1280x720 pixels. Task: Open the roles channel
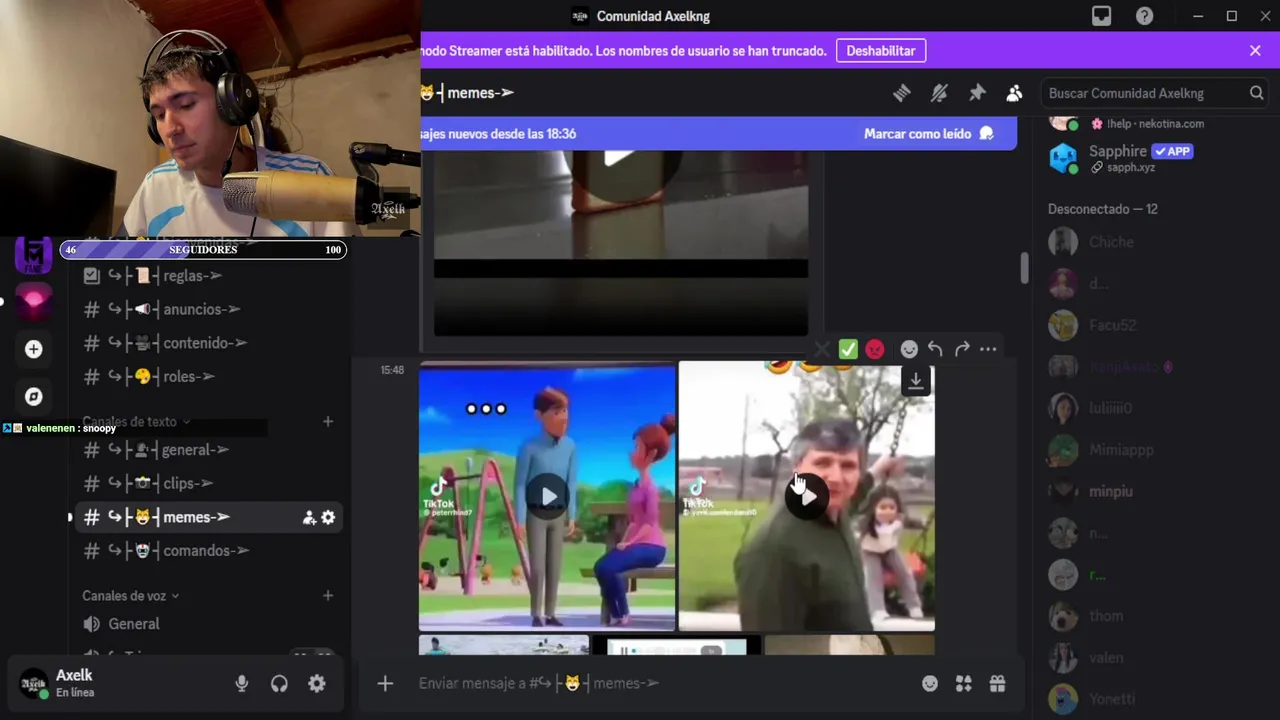tap(210, 377)
